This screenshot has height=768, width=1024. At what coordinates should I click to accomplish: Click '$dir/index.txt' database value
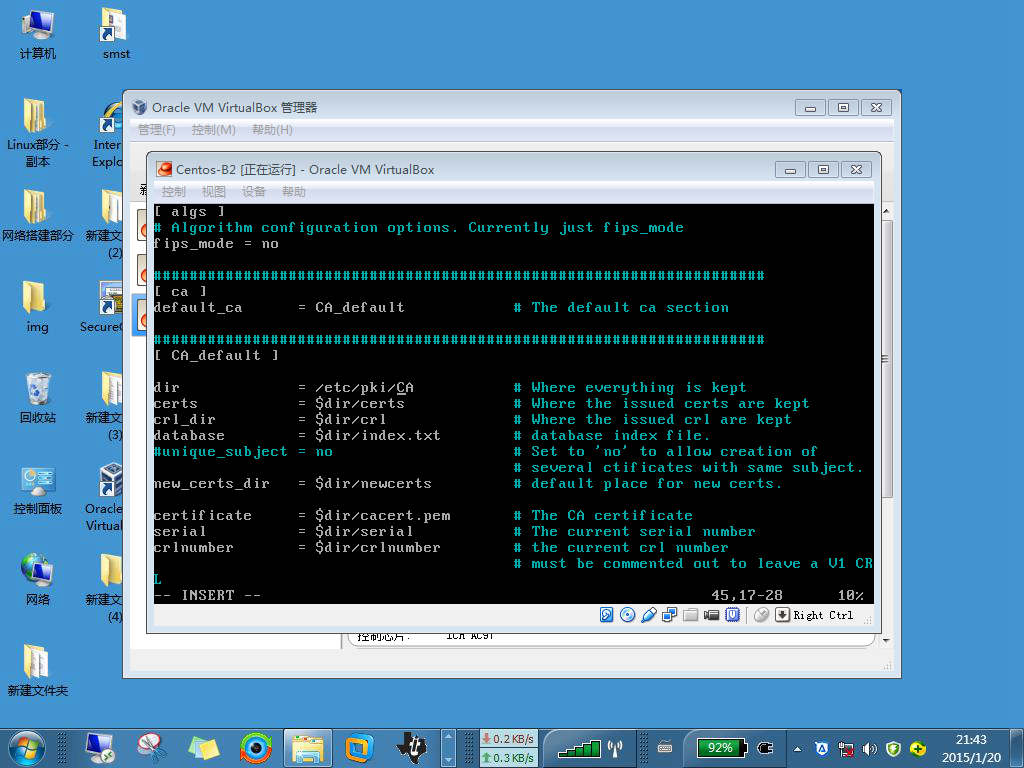coord(377,435)
